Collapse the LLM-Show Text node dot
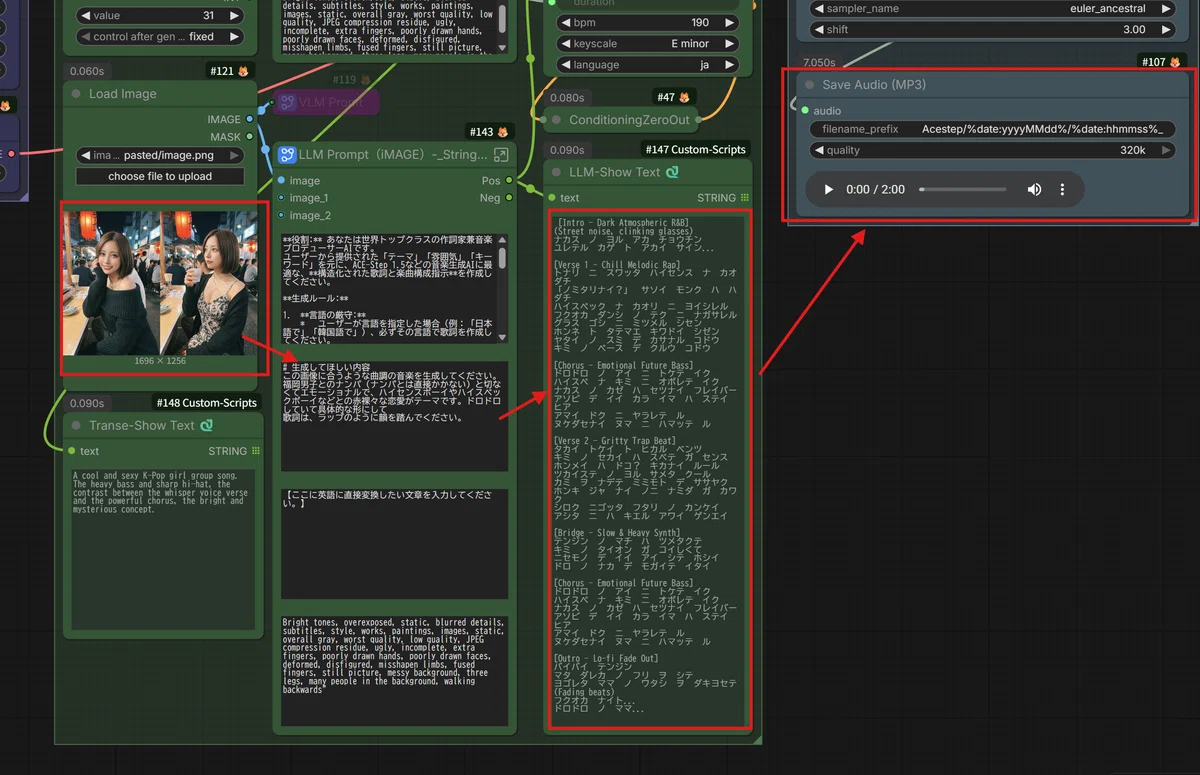Image resolution: width=1200 pixels, height=775 pixels. 558,172
